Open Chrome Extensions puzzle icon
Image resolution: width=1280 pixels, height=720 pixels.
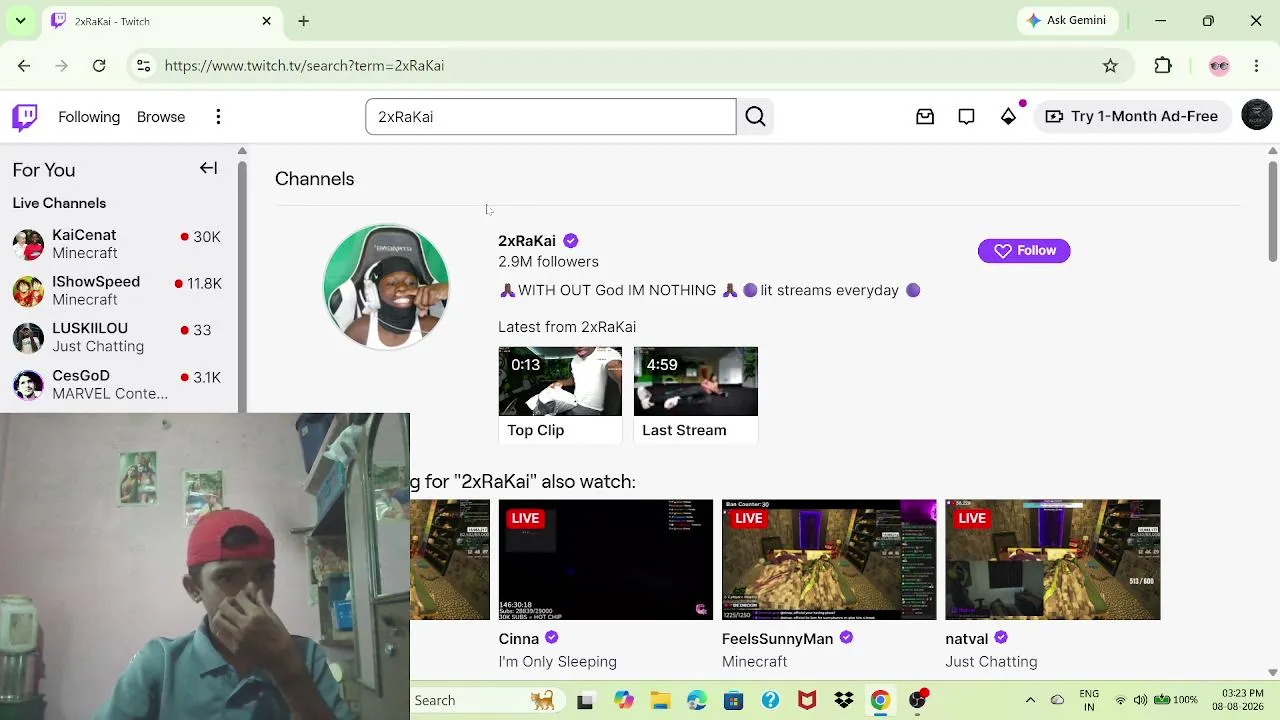[1163, 66]
